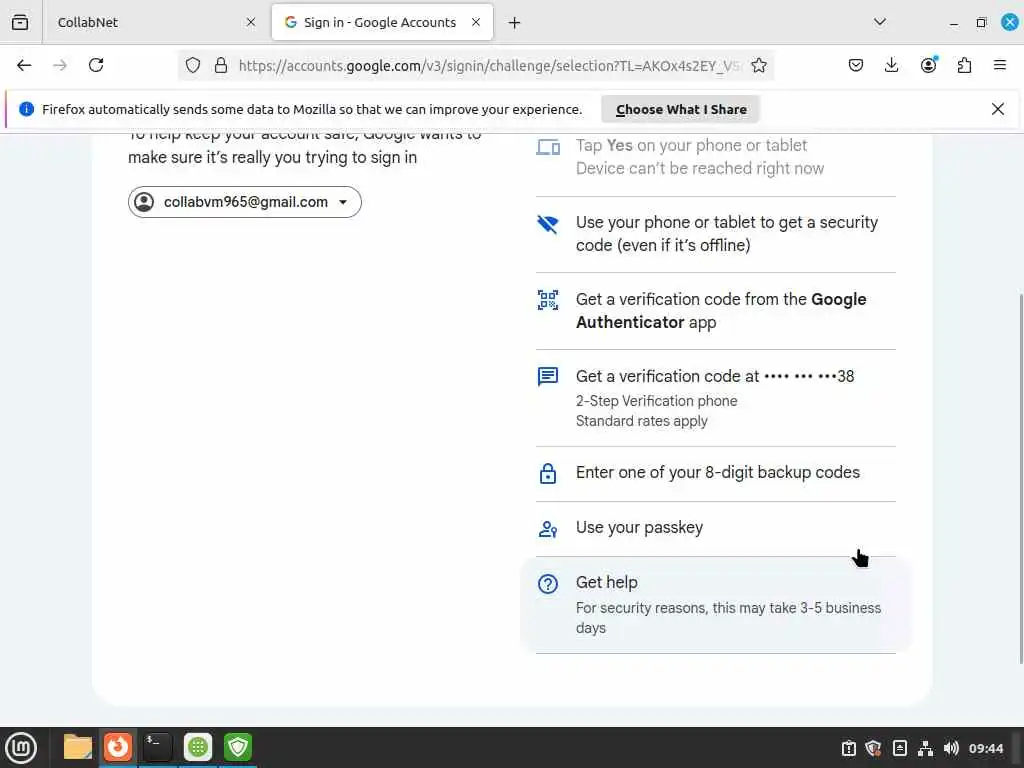Click the blue info icon in notification bar
Viewport: 1024px width, 768px height.
27,109
